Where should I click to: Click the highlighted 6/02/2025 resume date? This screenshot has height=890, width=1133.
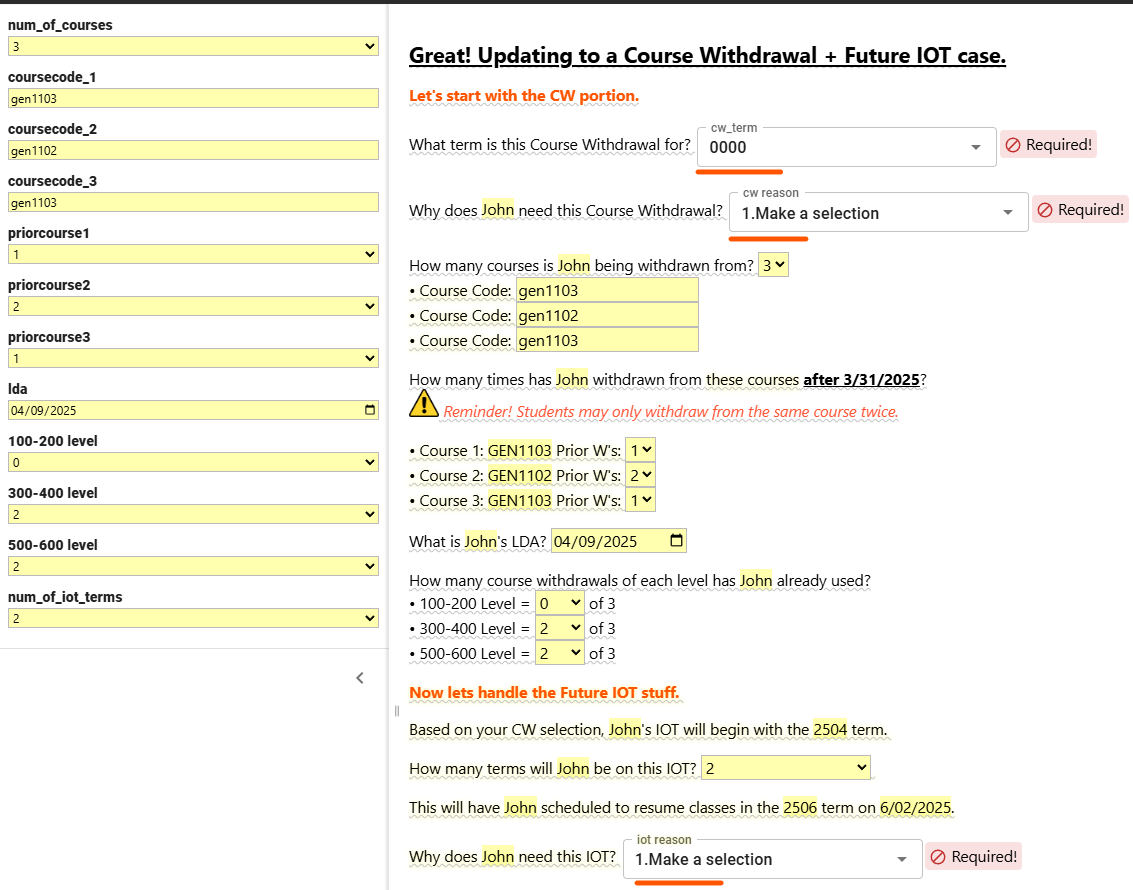click(916, 808)
